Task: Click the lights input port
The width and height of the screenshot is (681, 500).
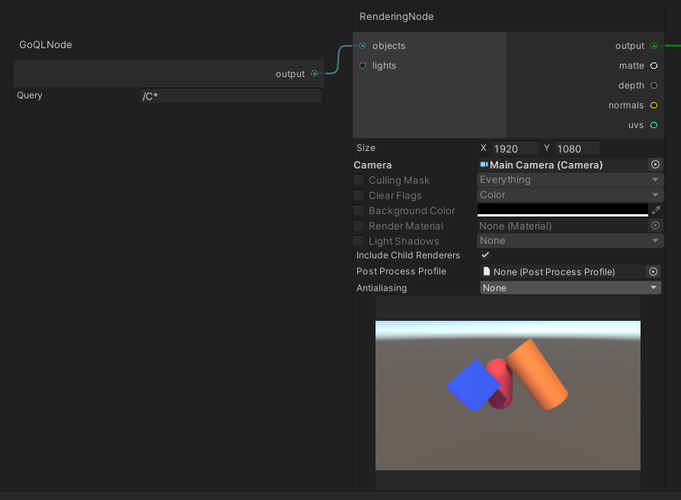Action: coord(363,66)
